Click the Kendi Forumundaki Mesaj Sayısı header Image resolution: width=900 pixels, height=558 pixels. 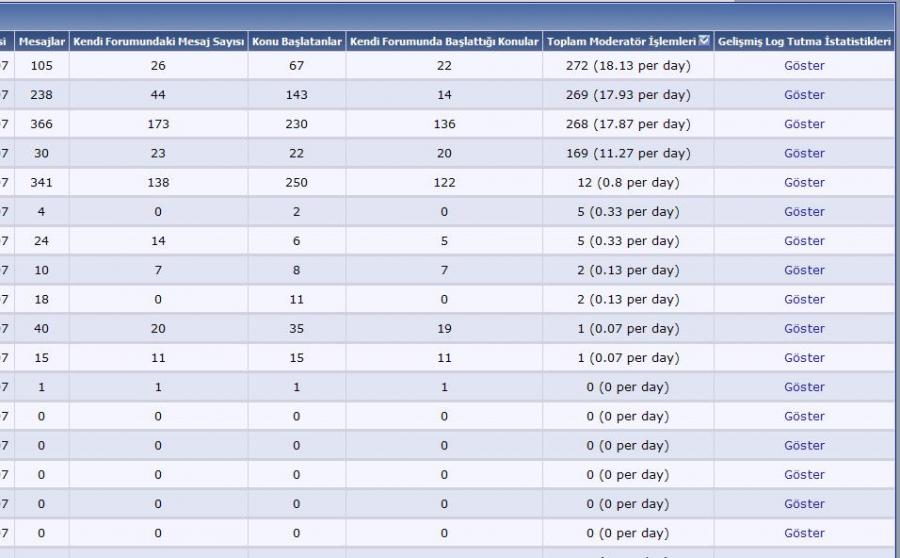[159, 41]
